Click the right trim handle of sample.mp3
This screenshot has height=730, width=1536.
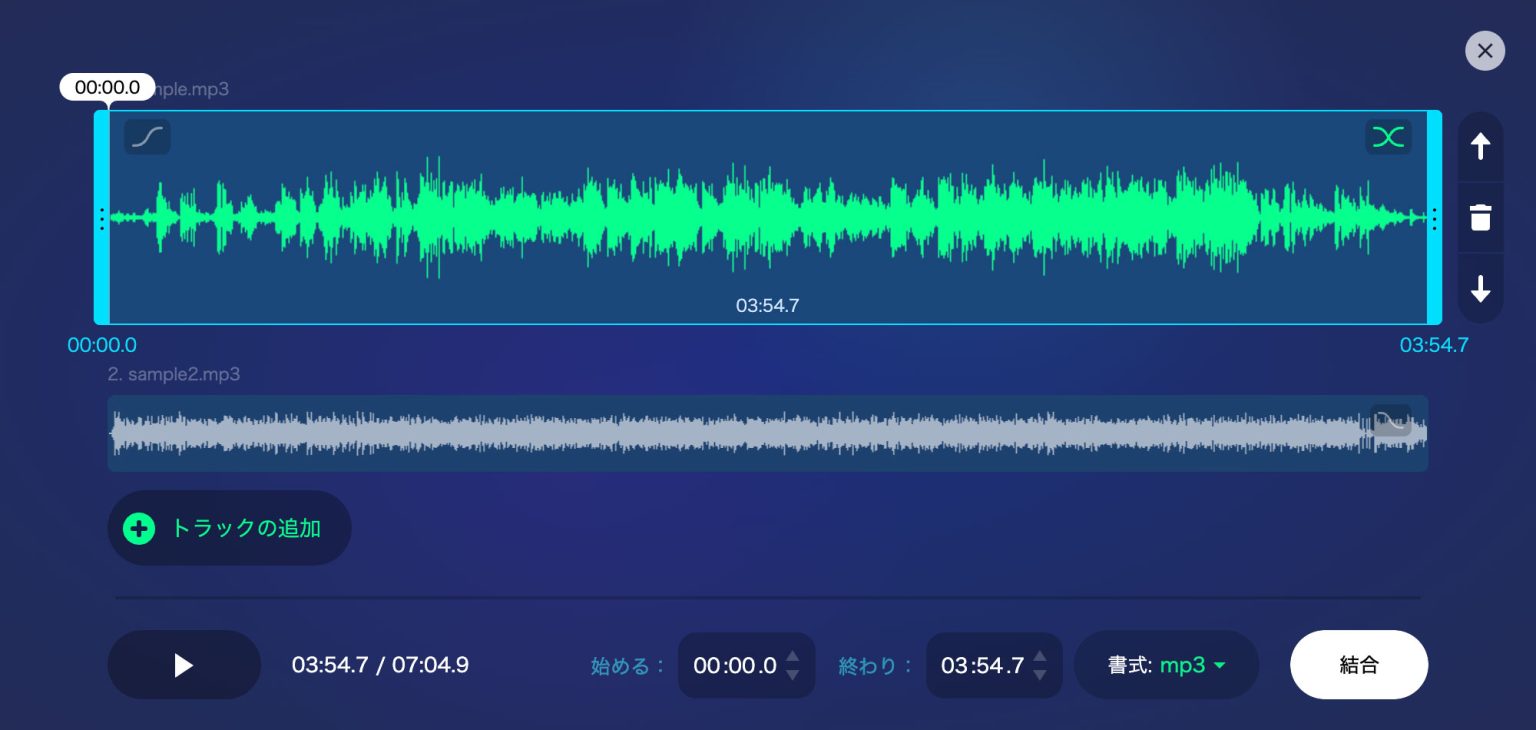coord(1434,217)
